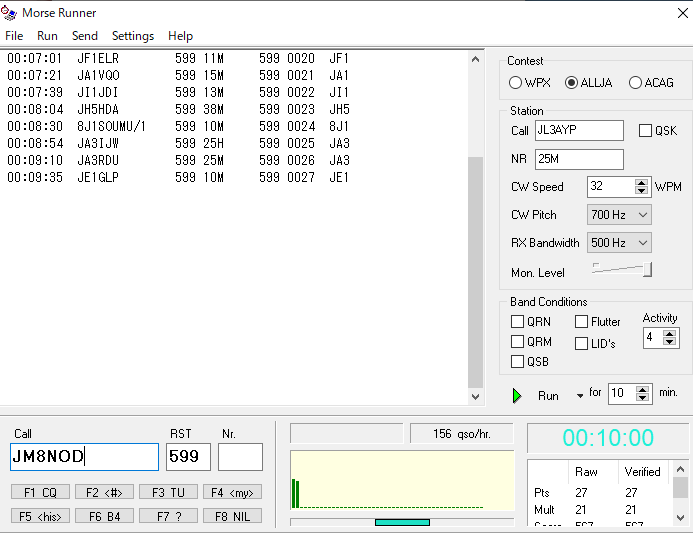Select the ACAG contest radio button
Viewport: 693px width, 533px height.
[x=635, y=83]
